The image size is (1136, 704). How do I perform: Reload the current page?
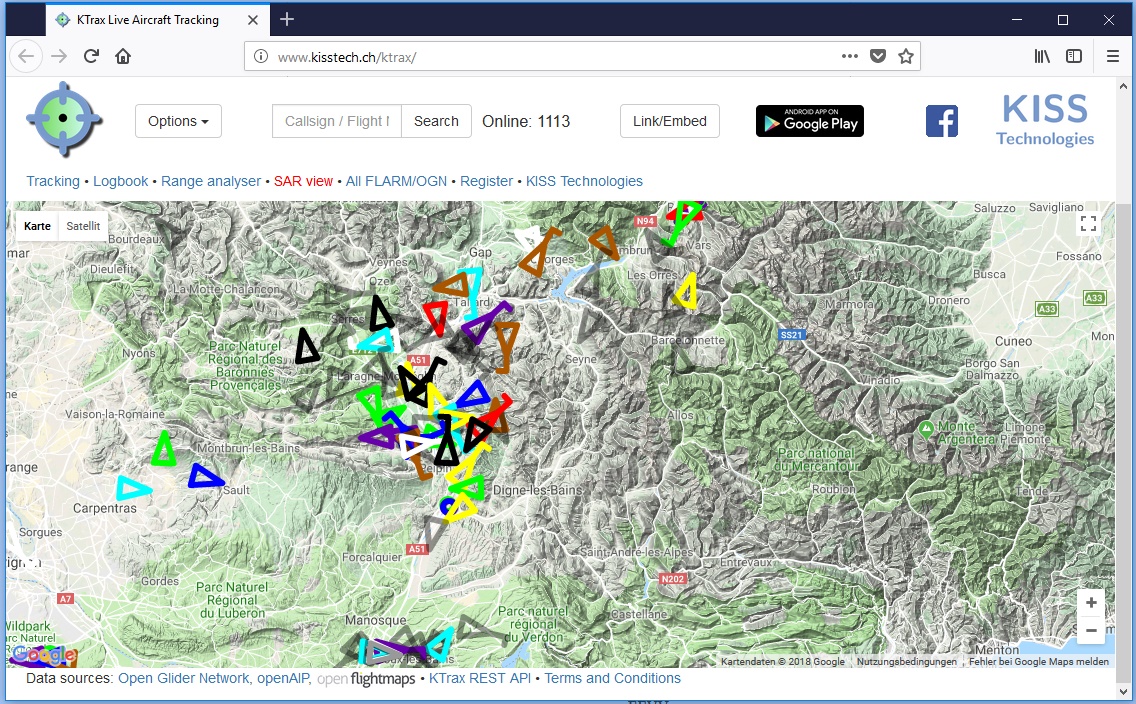tap(91, 56)
